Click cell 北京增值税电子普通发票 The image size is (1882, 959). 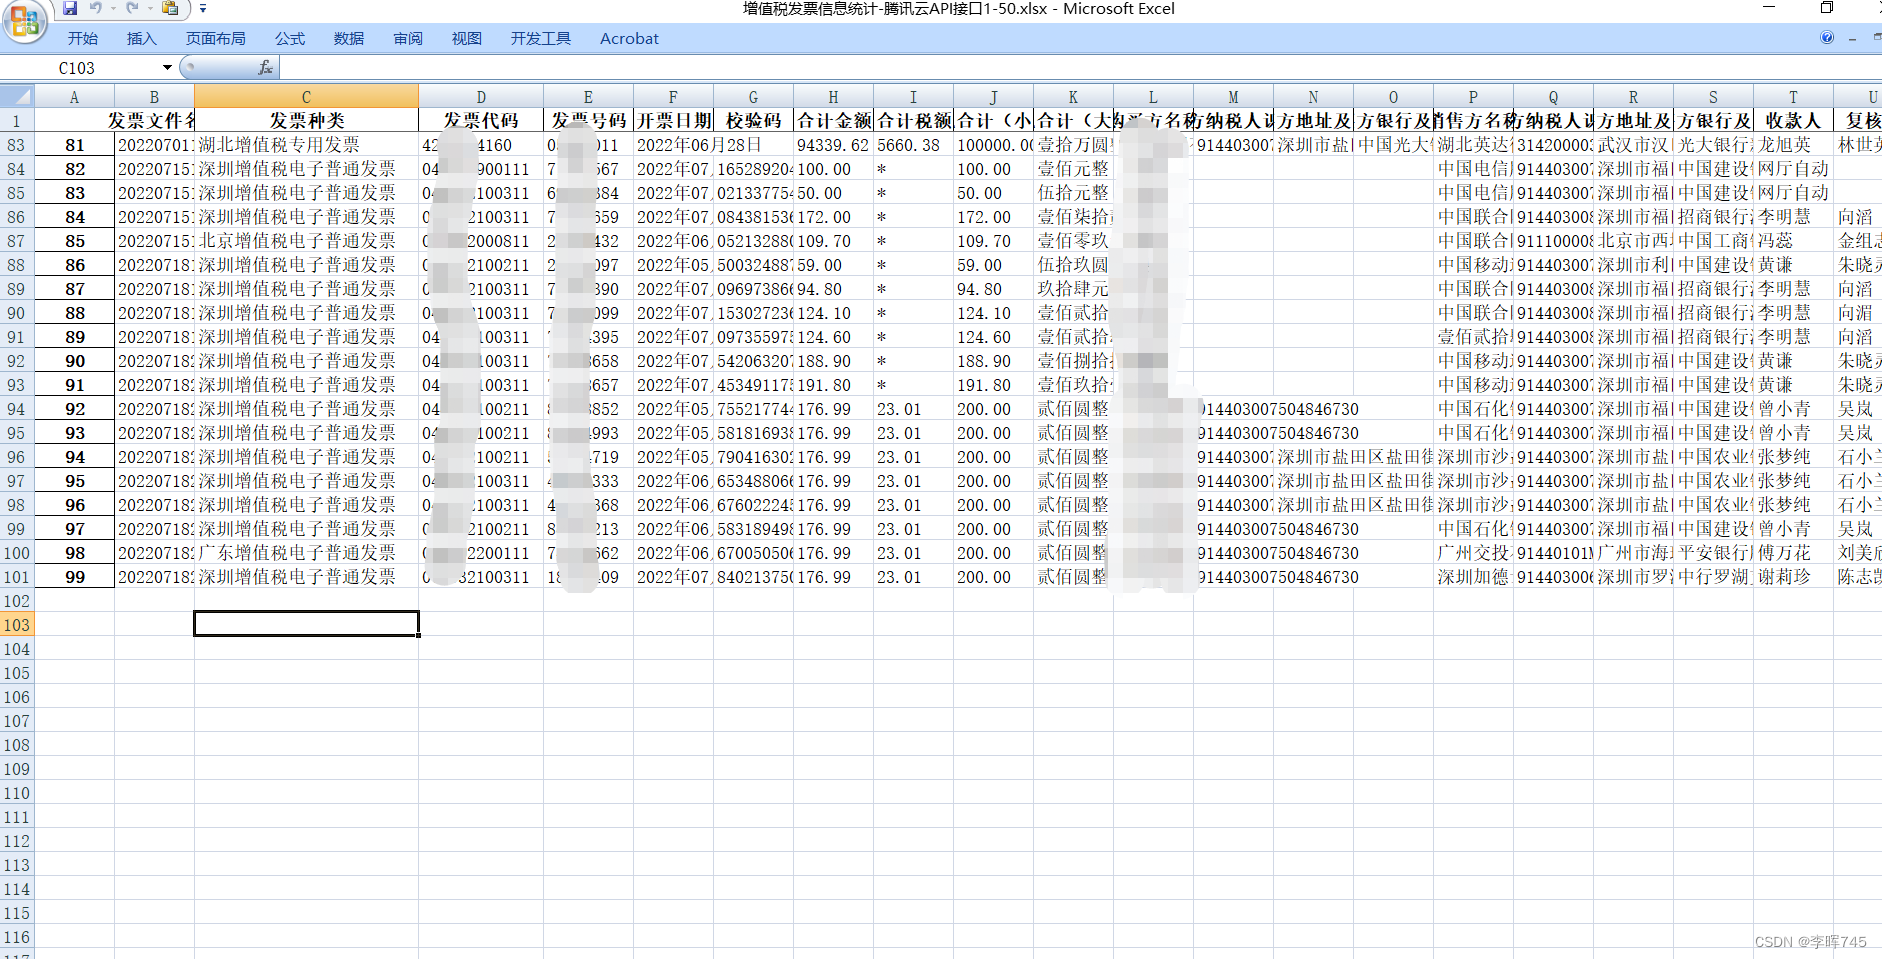[306, 241]
